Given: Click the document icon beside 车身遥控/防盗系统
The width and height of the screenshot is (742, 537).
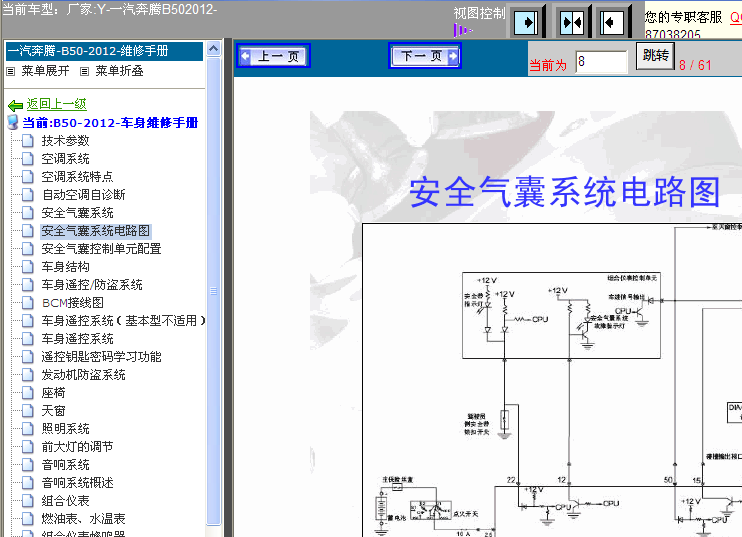Looking at the screenshot, I should click(x=28, y=284).
